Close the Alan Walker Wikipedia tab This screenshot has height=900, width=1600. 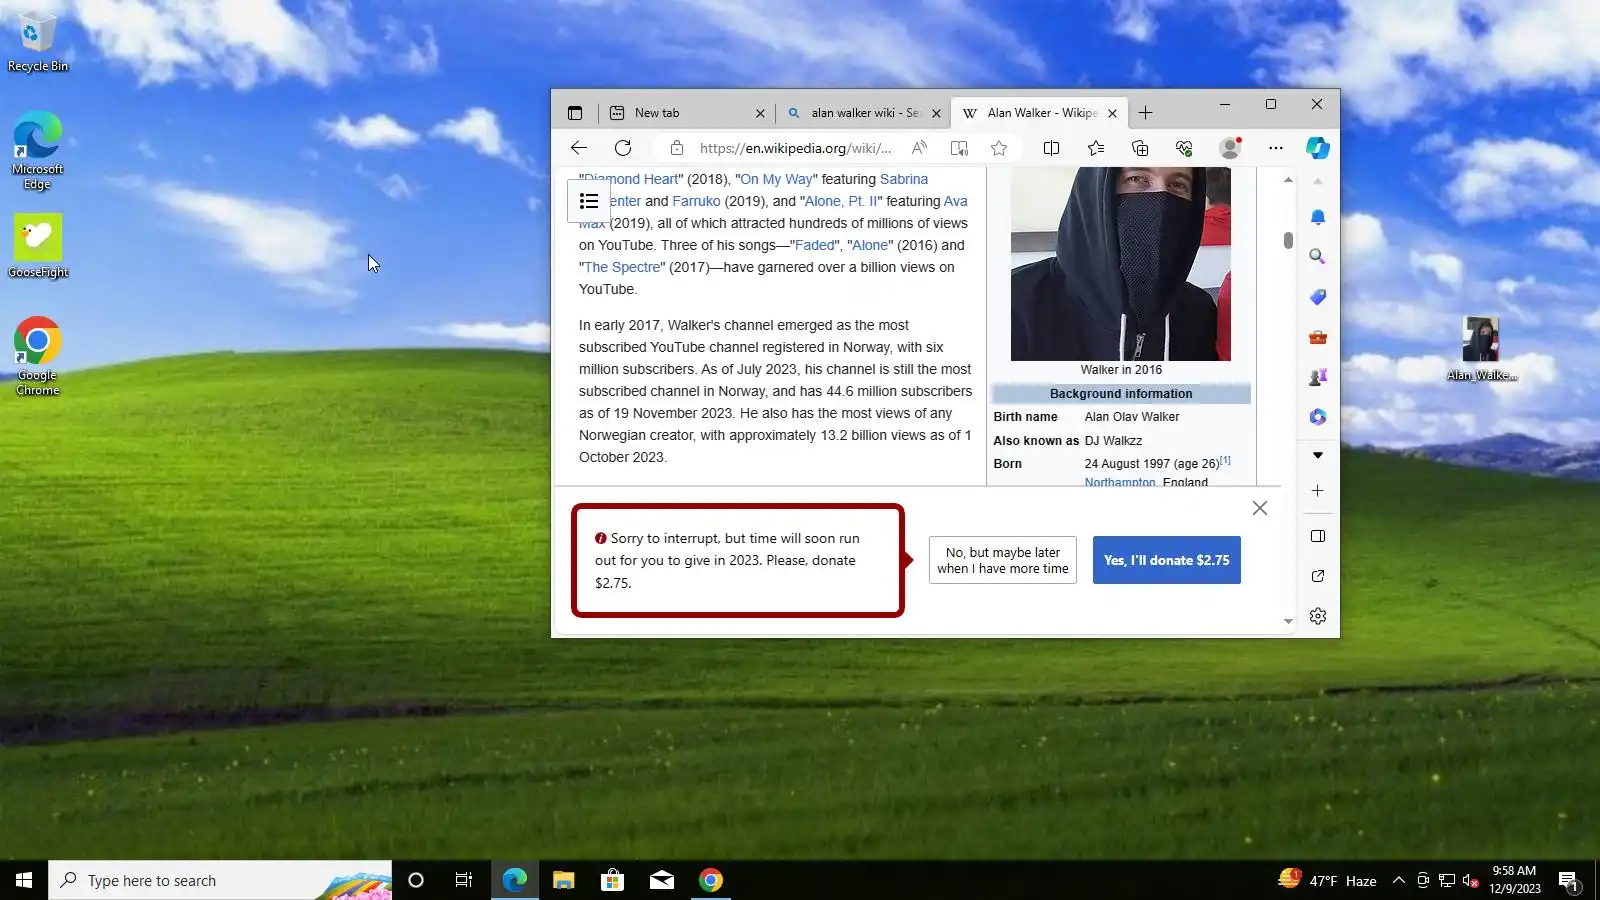[1112, 113]
